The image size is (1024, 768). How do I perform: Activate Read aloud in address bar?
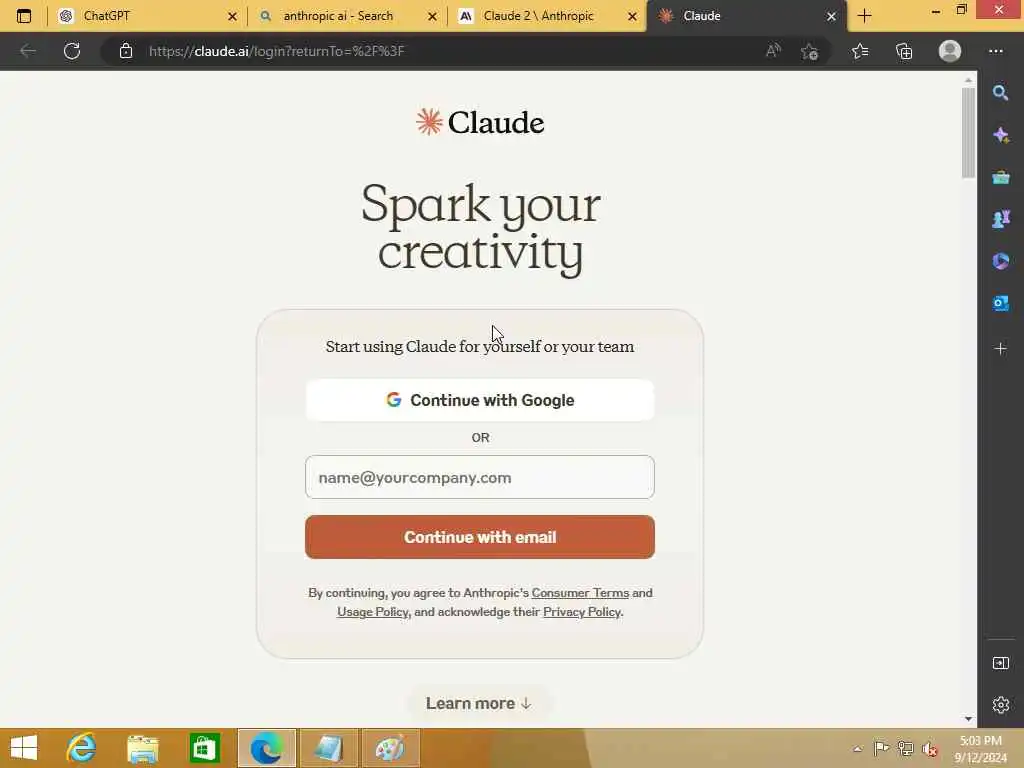(x=773, y=51)
